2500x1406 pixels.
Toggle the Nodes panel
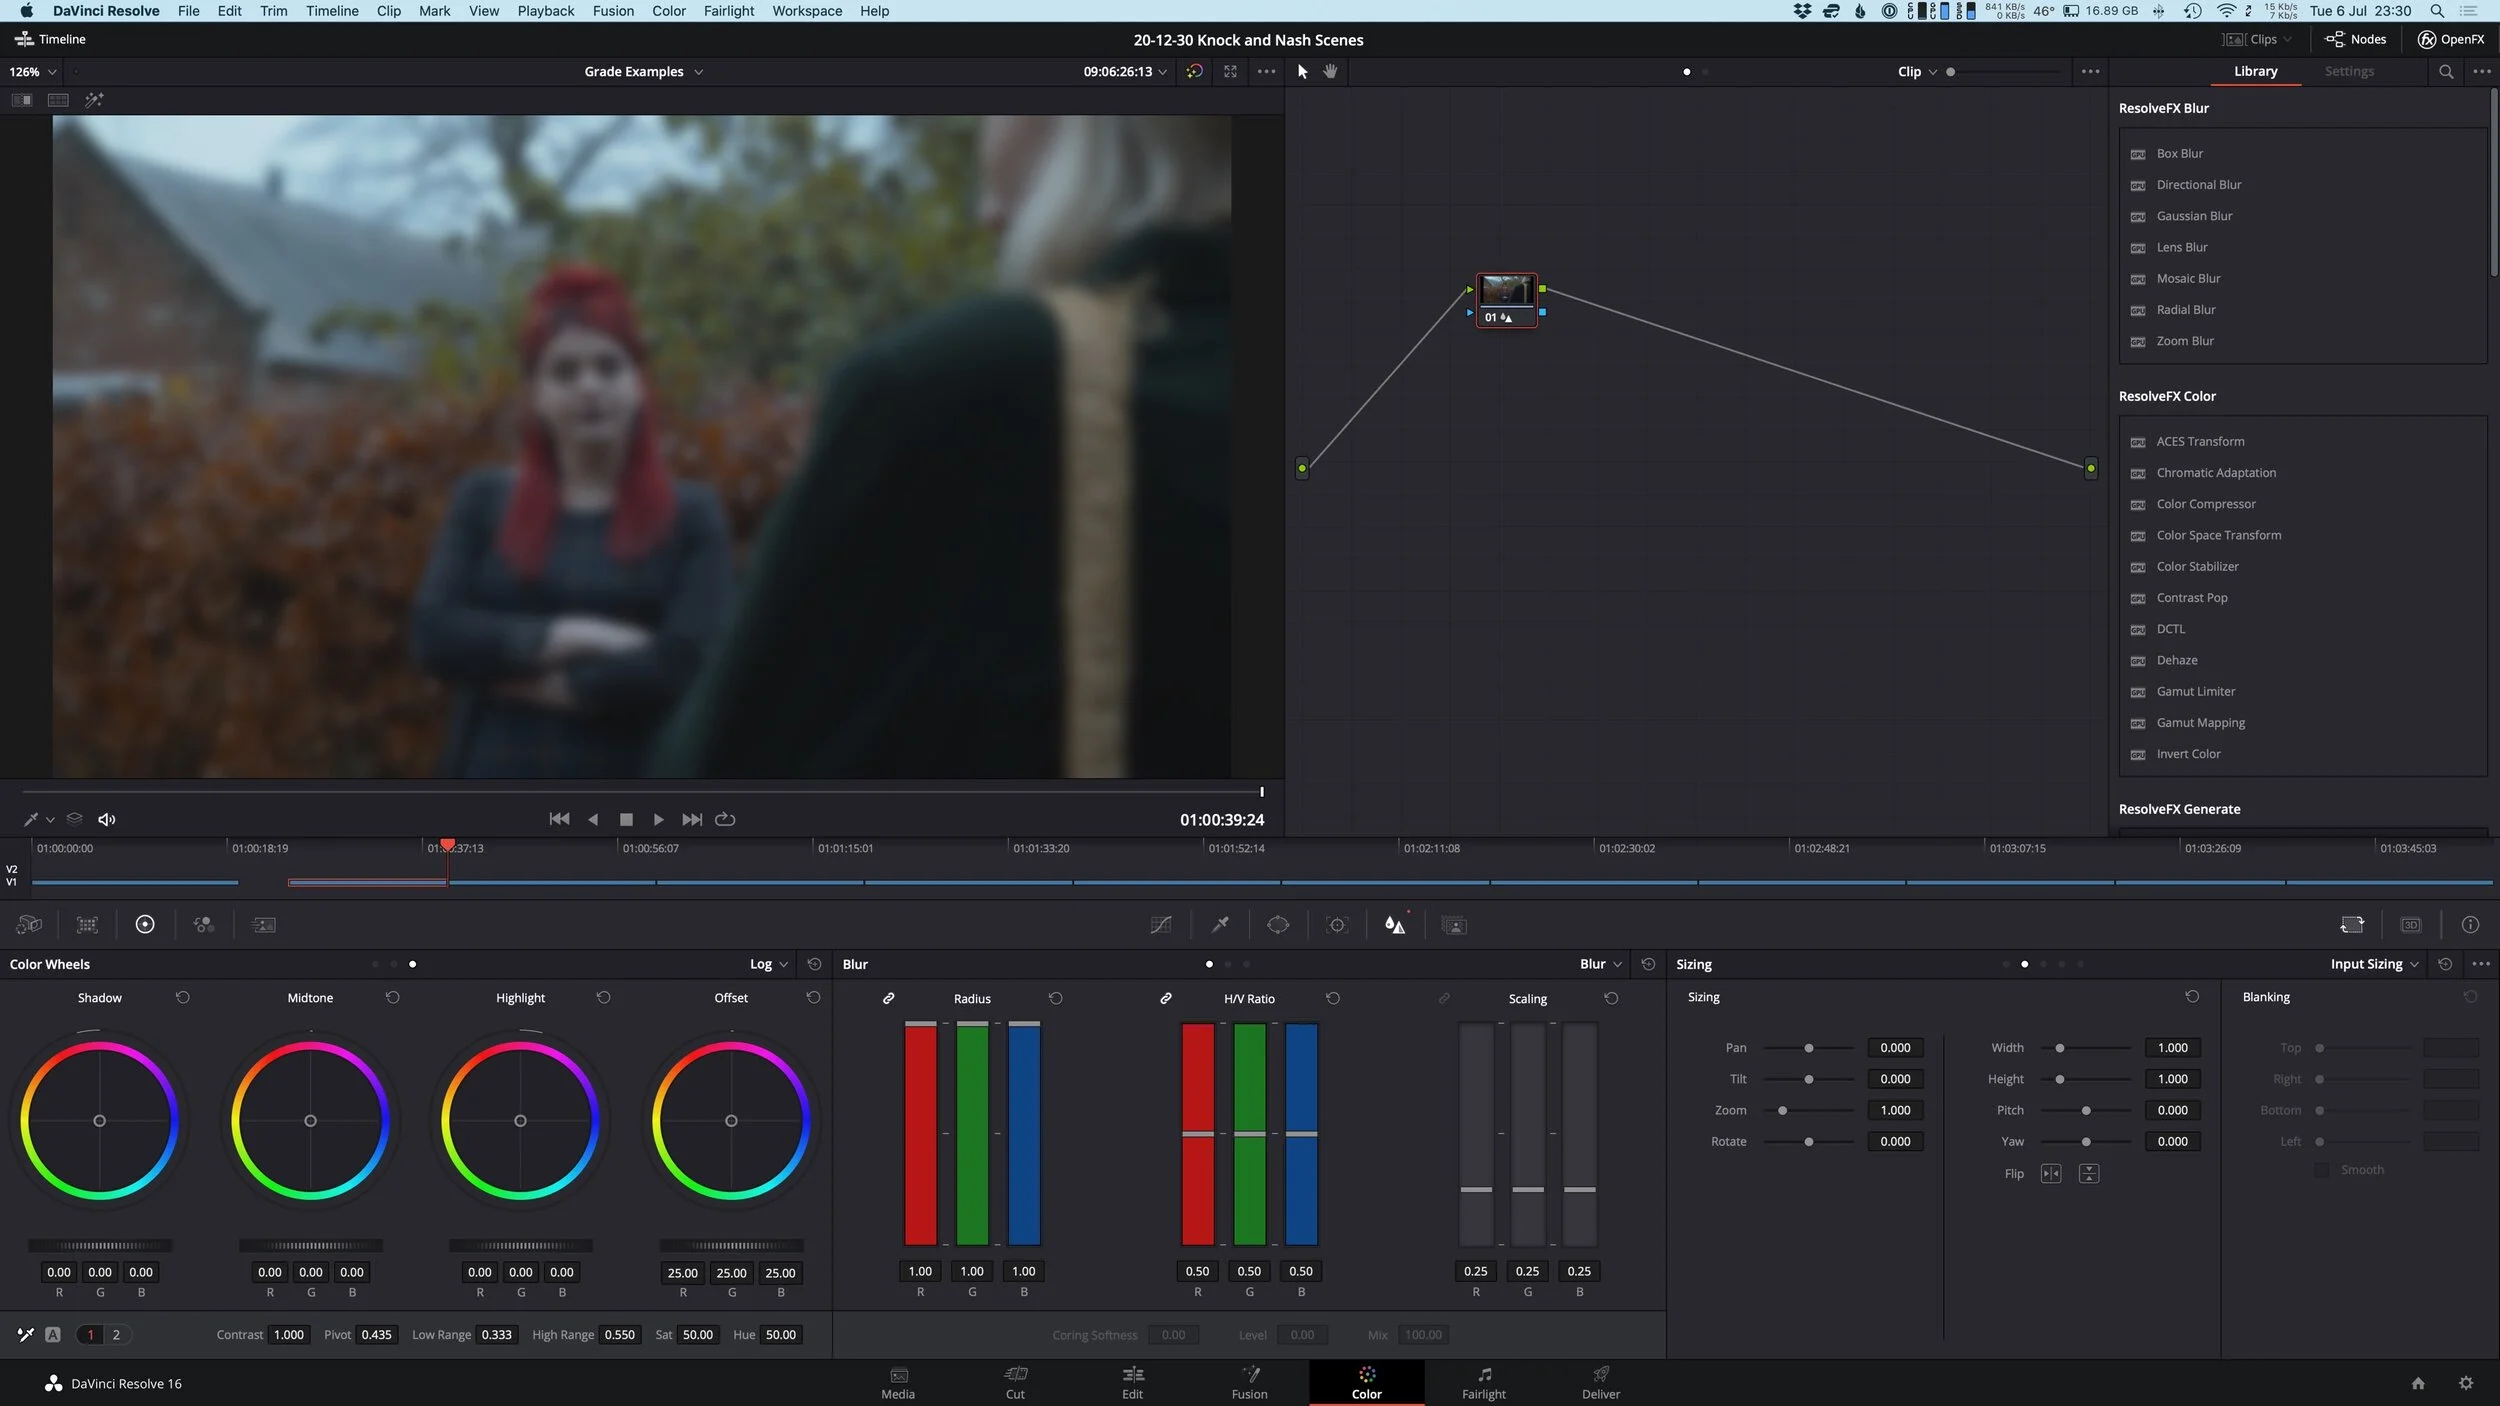point(2356,39)
